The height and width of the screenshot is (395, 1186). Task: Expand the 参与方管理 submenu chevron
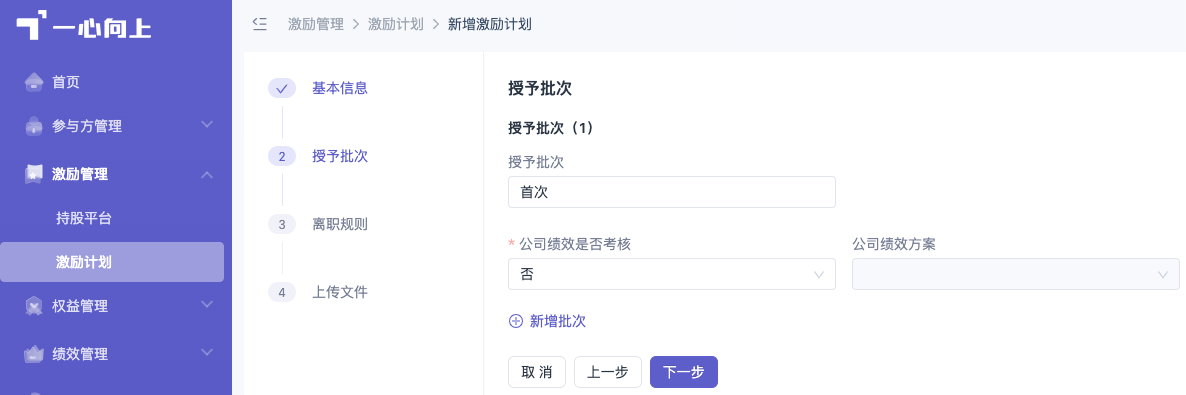(207, 124)
